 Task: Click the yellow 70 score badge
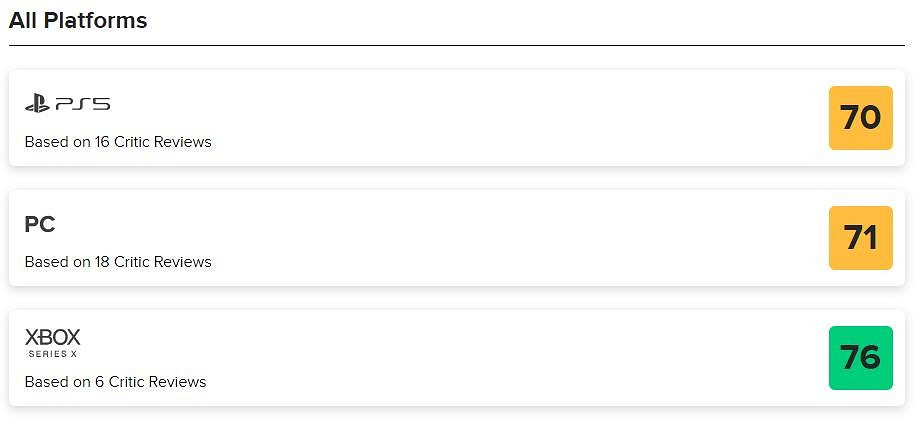860,118
